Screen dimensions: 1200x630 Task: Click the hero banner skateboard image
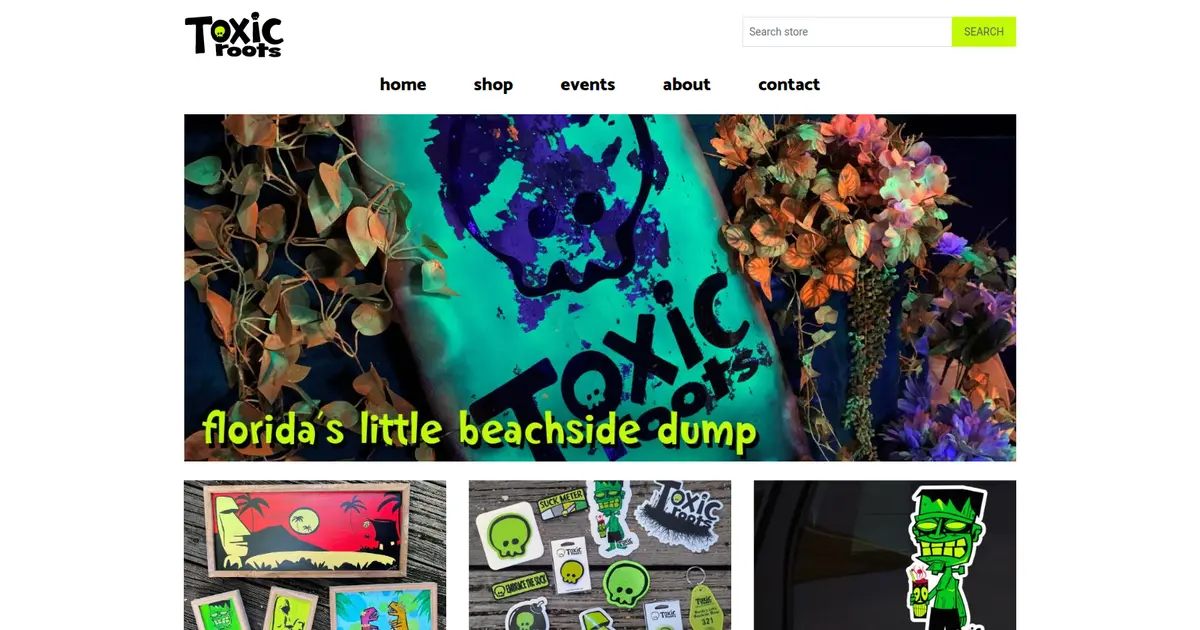[600, 287]
